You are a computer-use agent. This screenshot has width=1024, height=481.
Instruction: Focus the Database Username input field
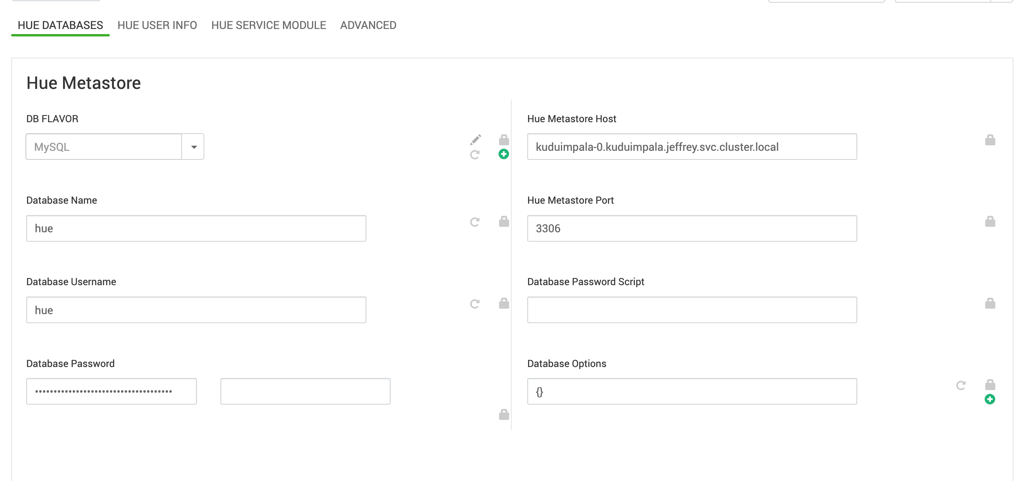pos(196,310)
